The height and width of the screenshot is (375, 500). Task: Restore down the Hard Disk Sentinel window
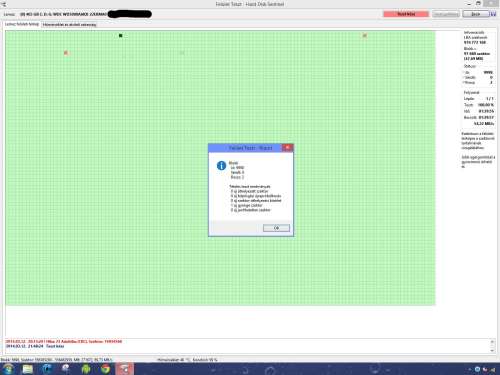click(478, 4)
